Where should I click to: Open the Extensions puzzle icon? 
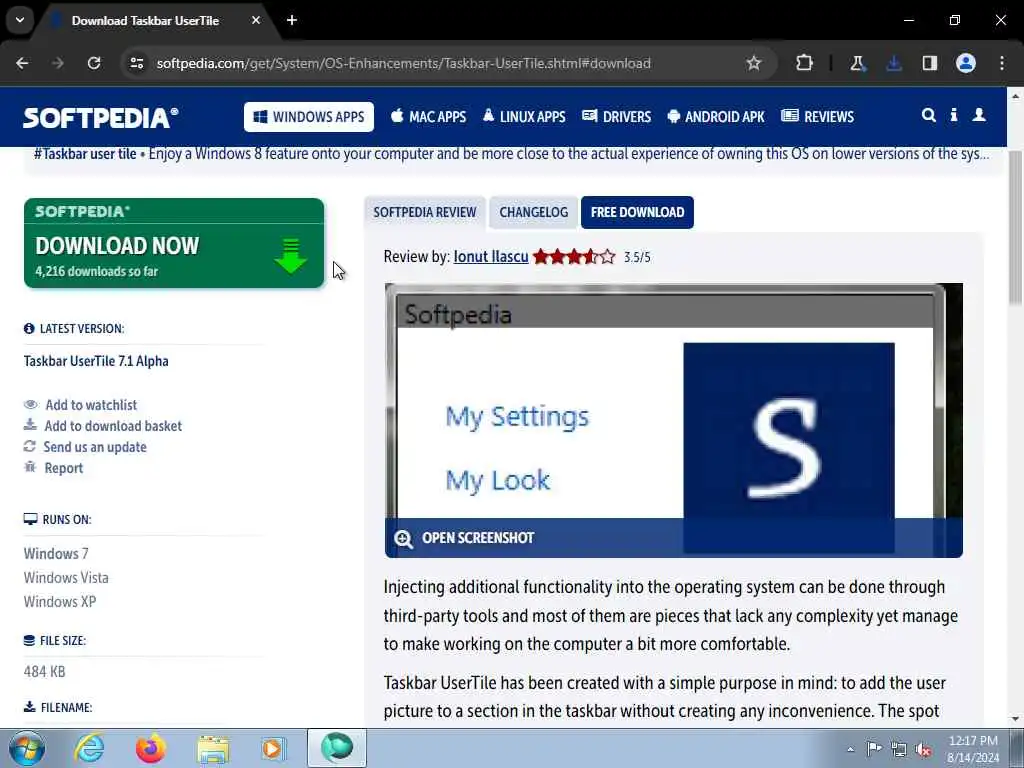[x=805, y=63]
